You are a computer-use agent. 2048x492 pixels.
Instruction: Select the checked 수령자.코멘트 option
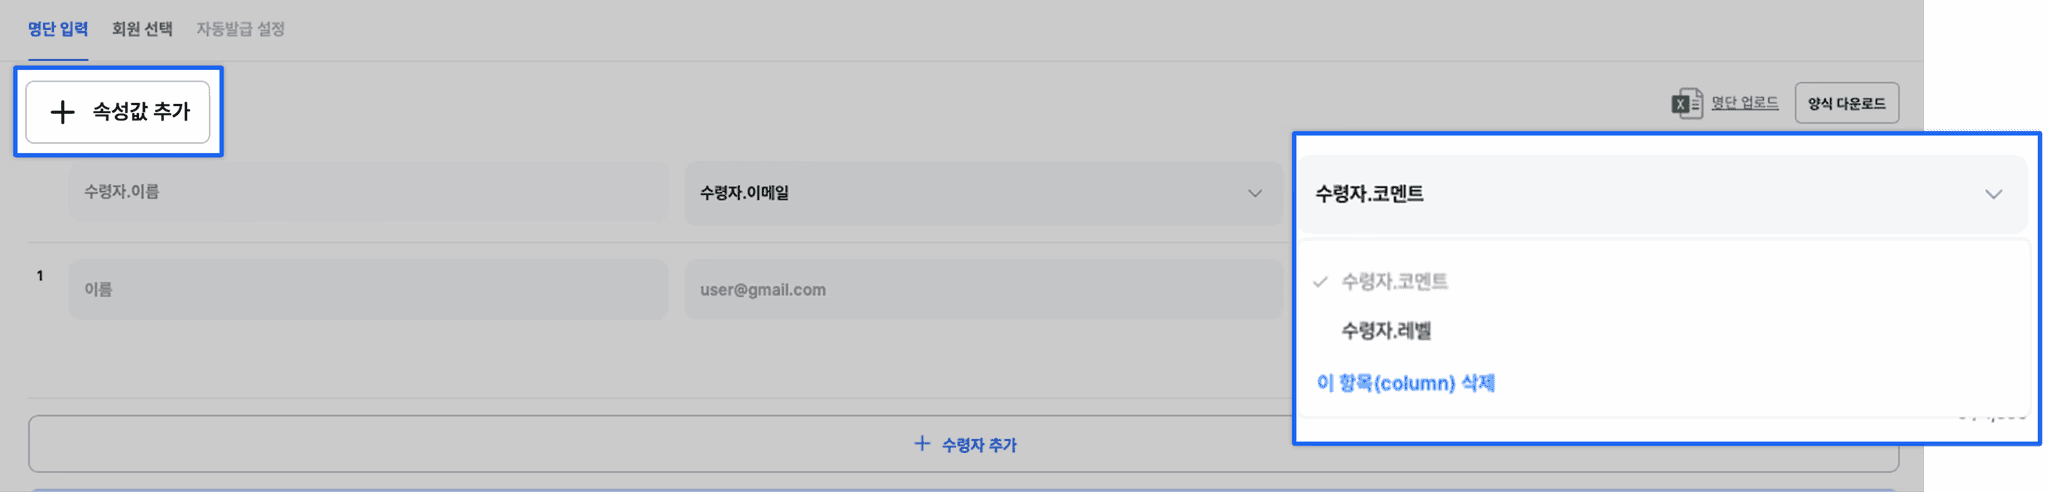click(1394, 282)
